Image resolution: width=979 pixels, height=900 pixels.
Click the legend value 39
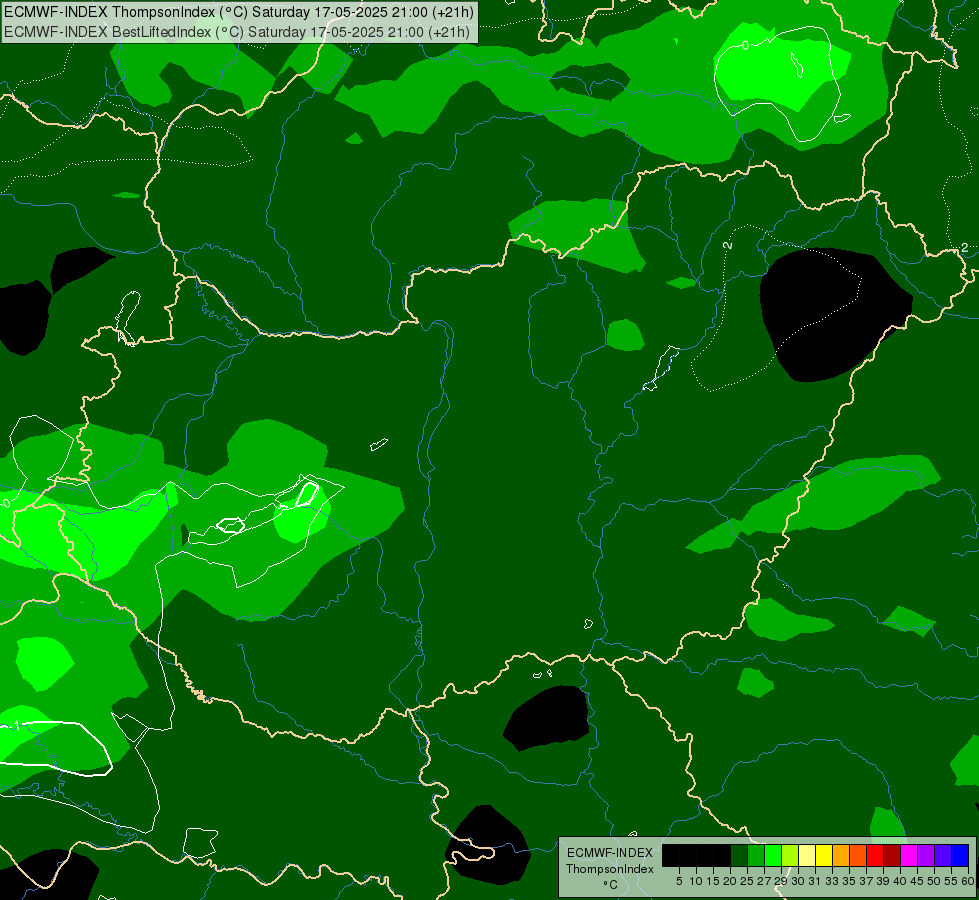pos(883,881)
